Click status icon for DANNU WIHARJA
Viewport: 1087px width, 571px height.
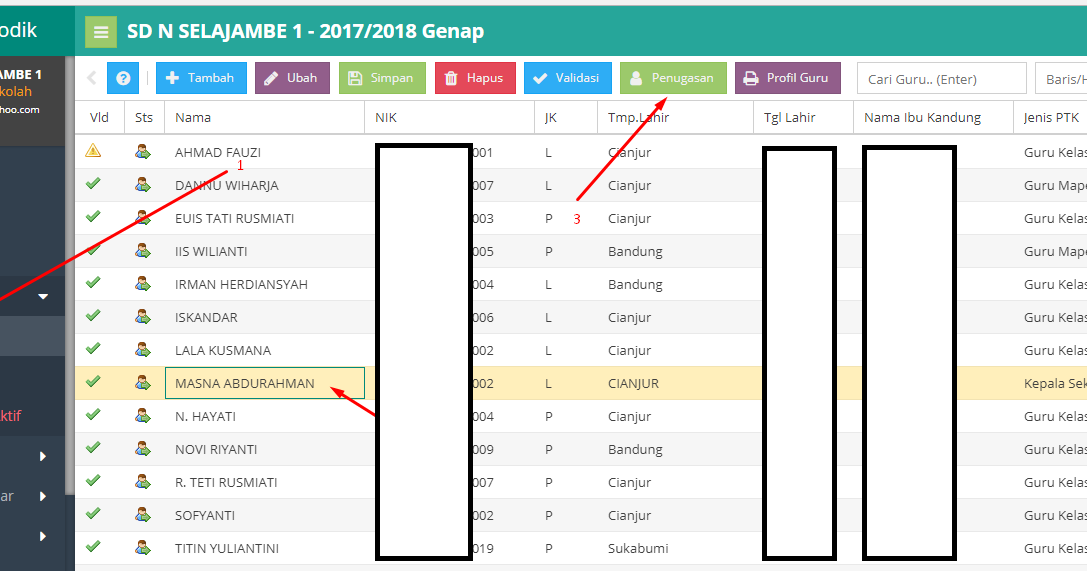[143, 184]
